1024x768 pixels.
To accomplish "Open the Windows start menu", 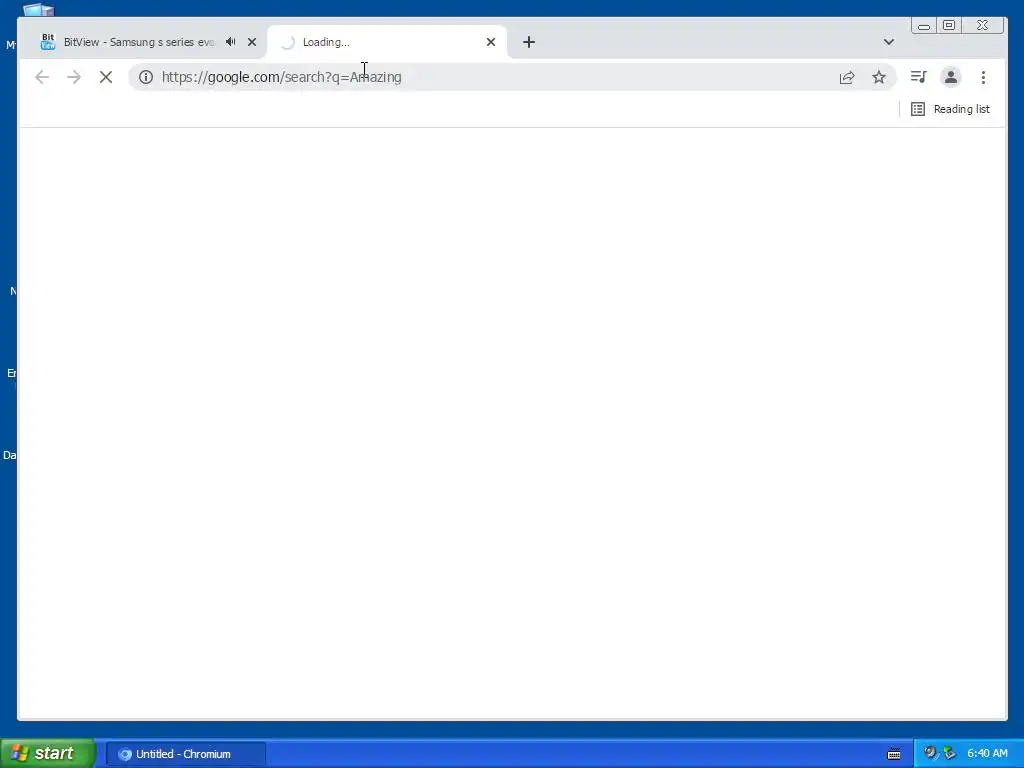I will coord(48,754).
